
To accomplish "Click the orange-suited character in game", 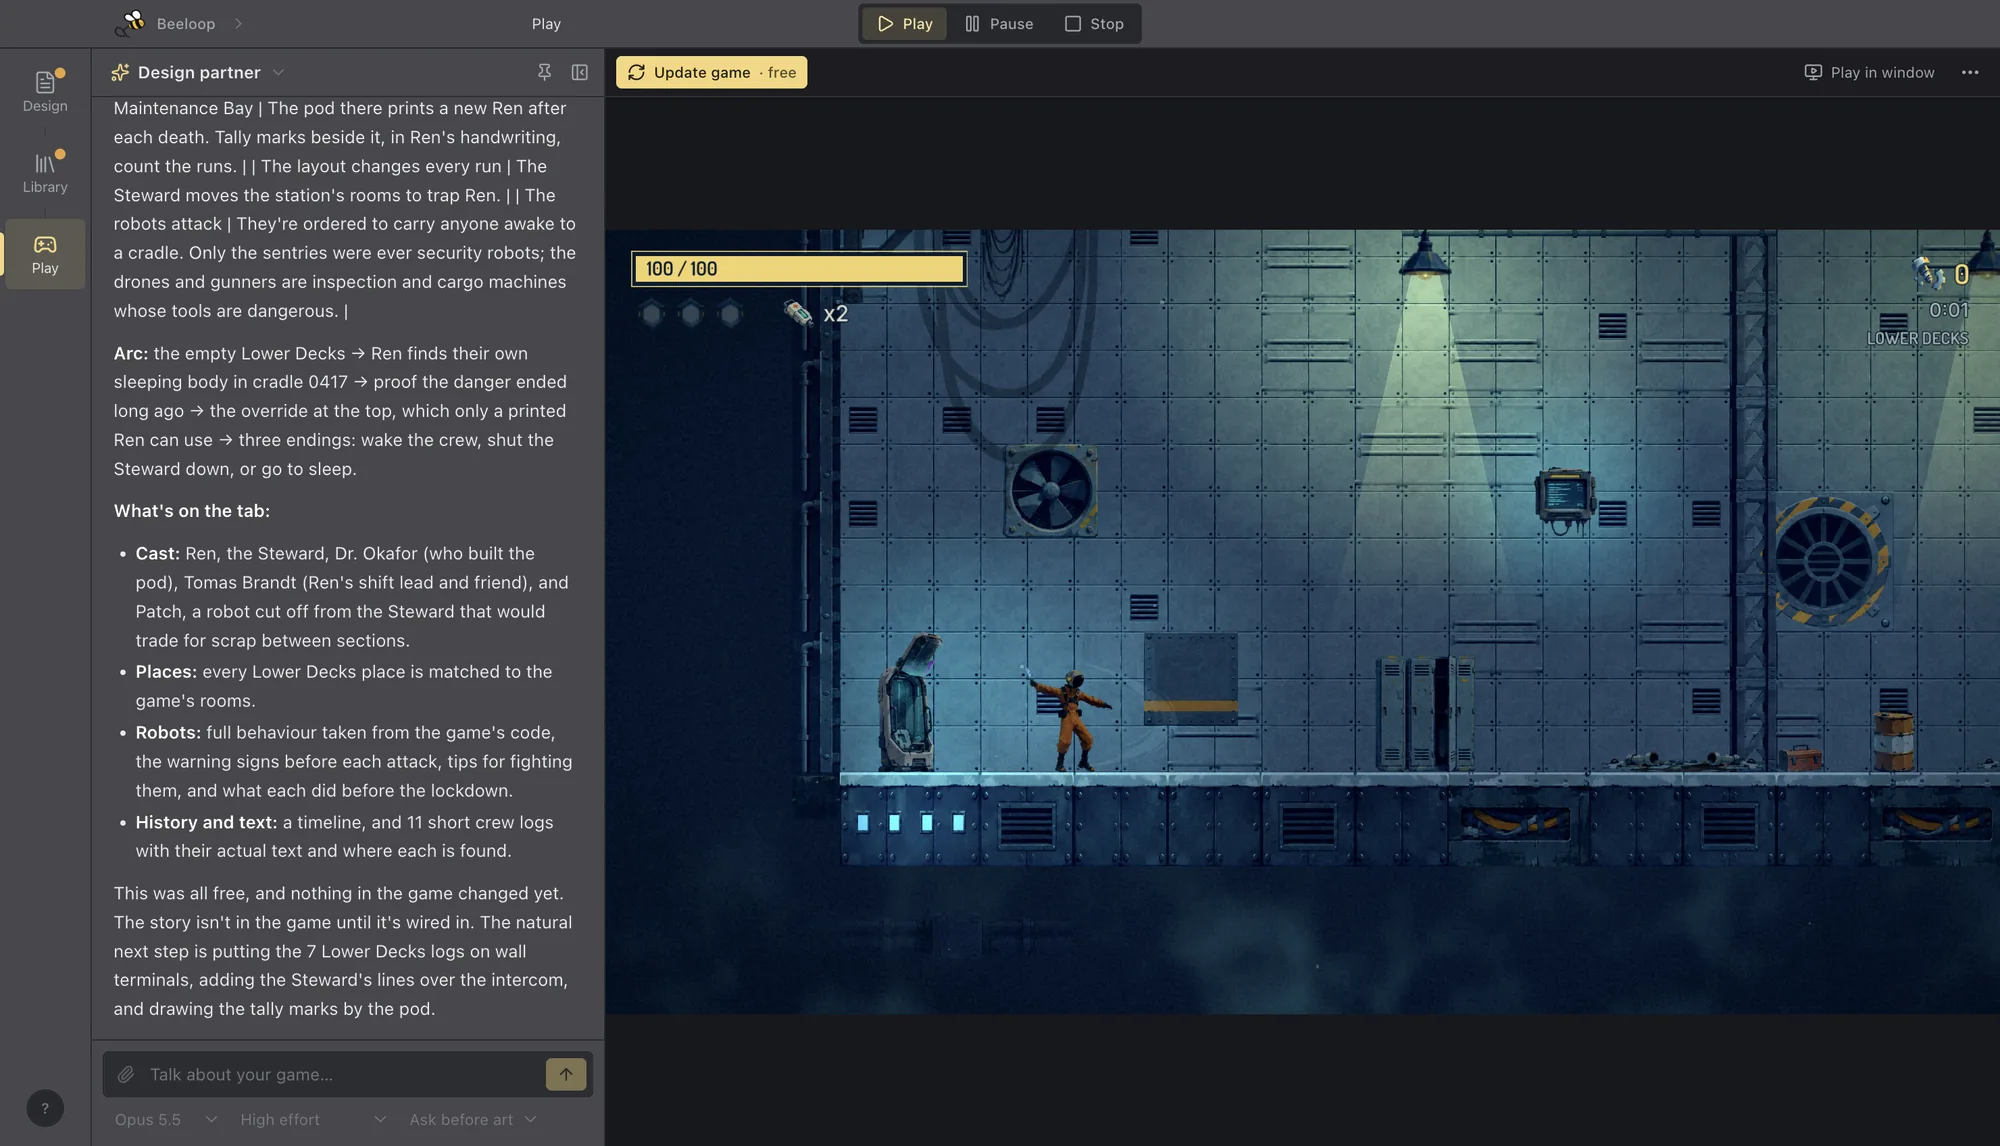I will (1073, 718).
